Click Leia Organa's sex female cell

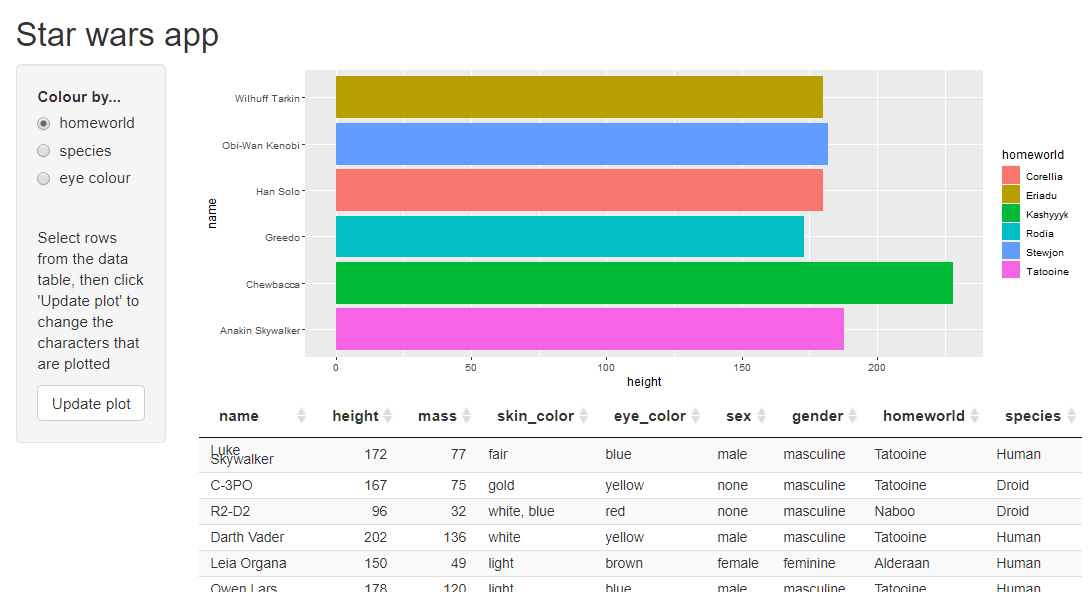(x=738, y=563)
